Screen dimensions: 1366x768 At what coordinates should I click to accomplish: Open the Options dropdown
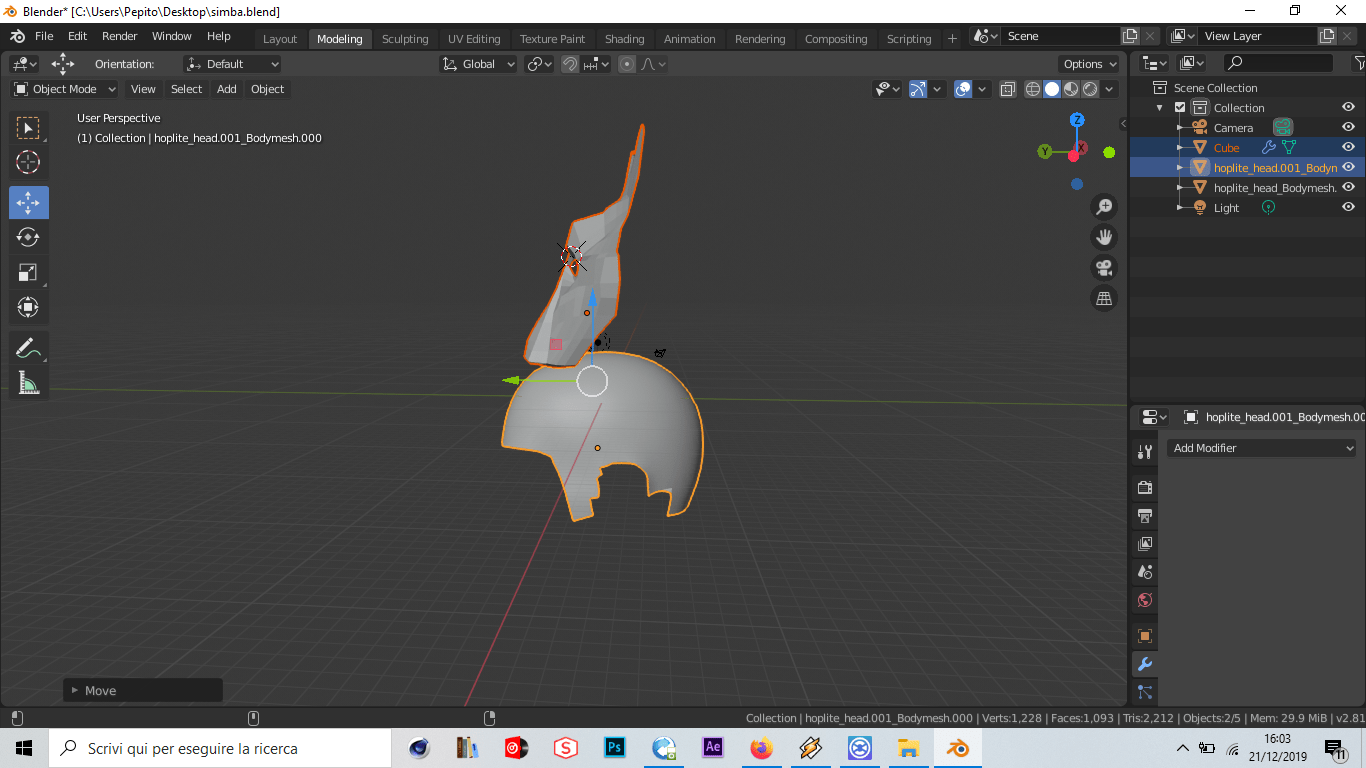(1090, 64)
